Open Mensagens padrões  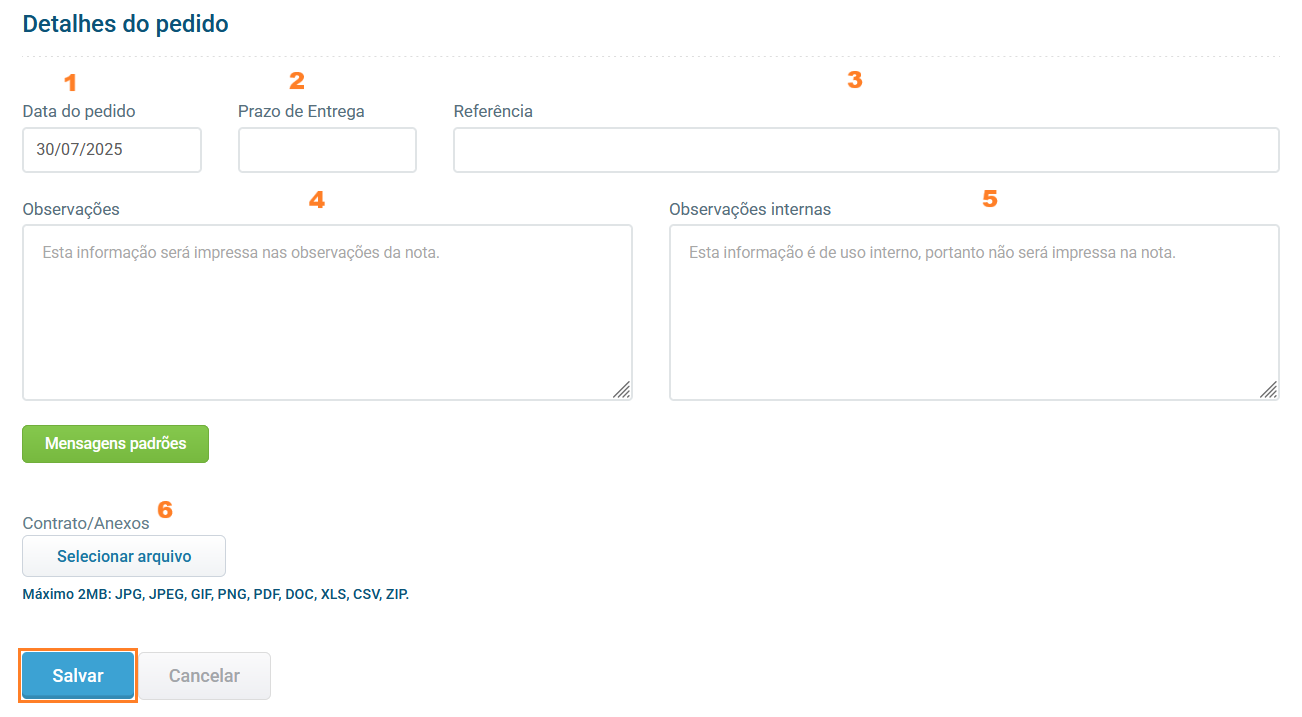(116, 444)
